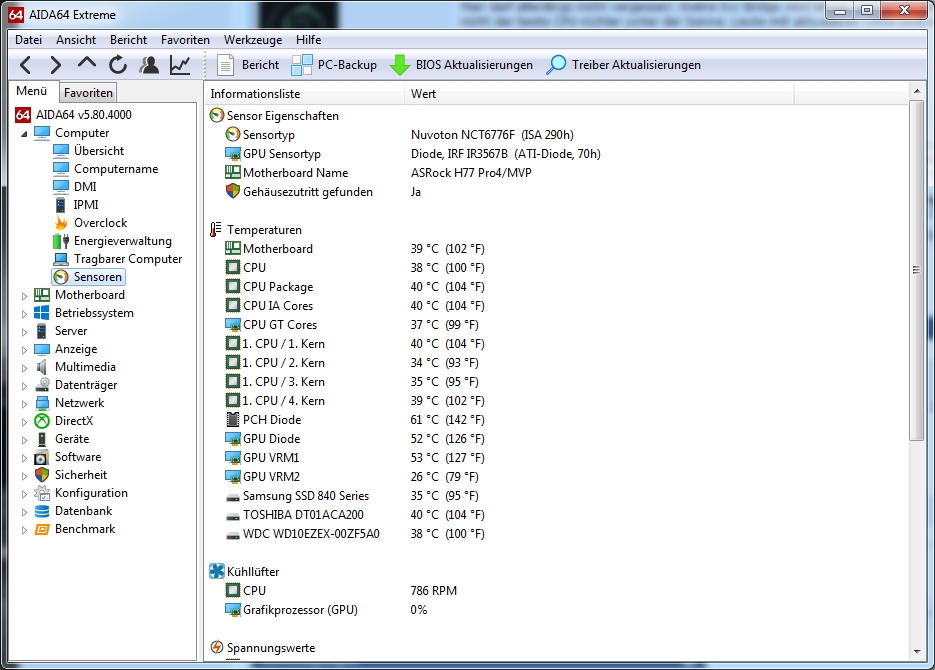
Task: Click the Temperaturen thermometer icon
Action: click(216, 229)
